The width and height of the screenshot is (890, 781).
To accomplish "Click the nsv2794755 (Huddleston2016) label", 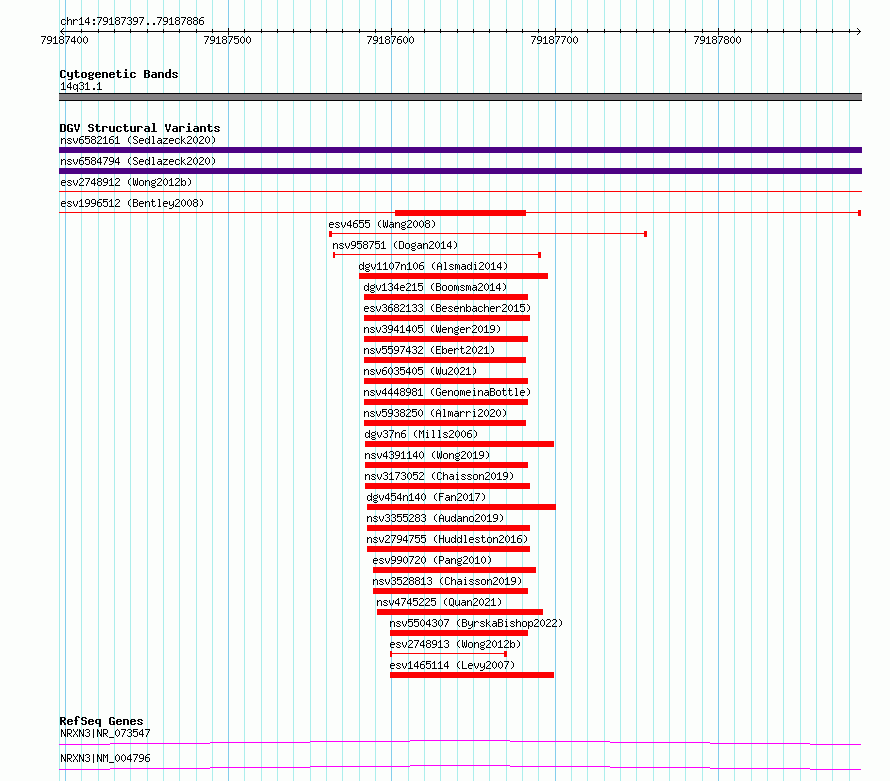I will coord(447,539).
